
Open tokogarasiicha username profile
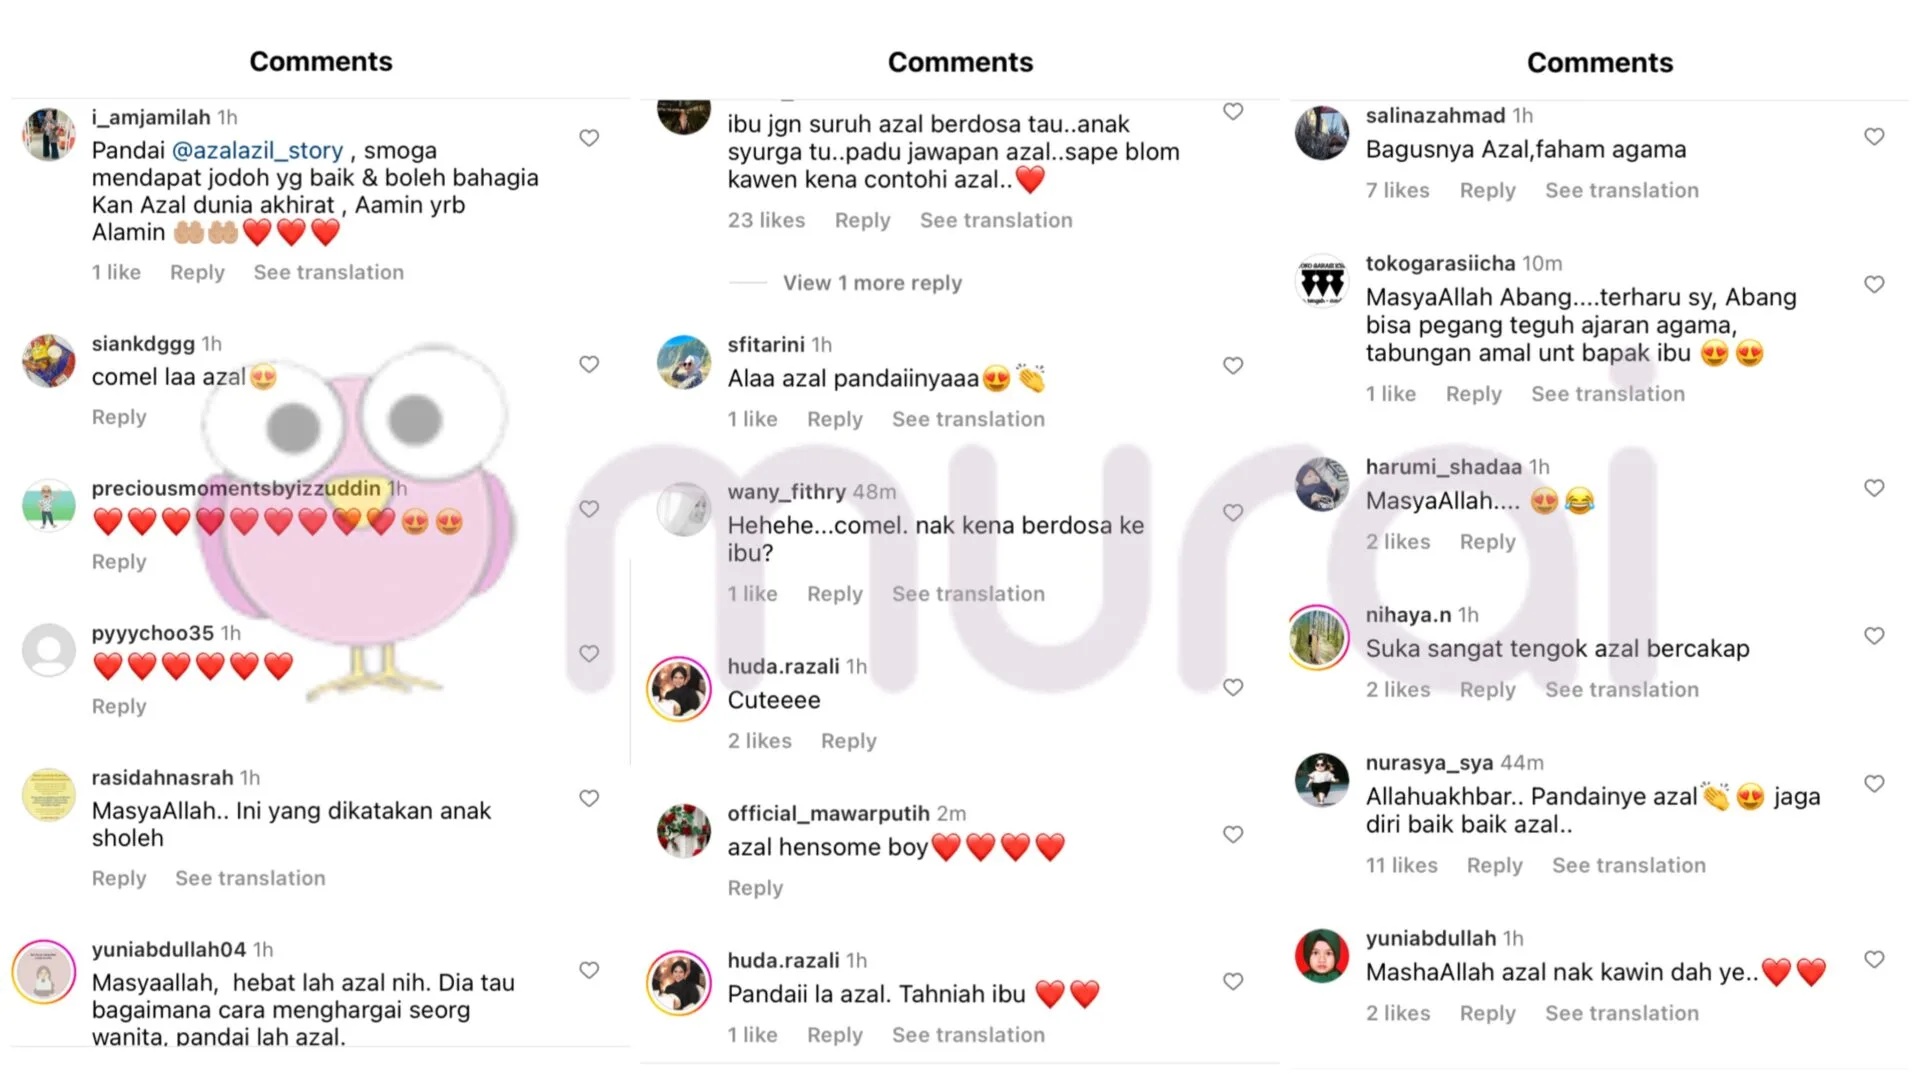click(1440, 263)
